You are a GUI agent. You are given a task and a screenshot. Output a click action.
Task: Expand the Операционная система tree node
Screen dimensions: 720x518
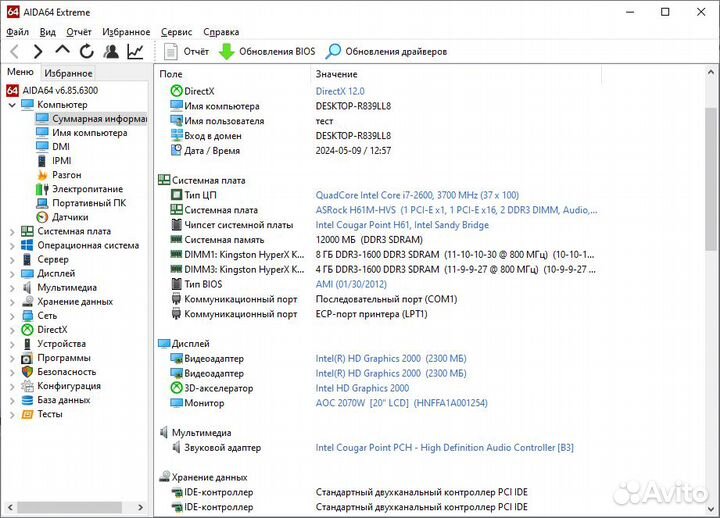tap(12, 246)
